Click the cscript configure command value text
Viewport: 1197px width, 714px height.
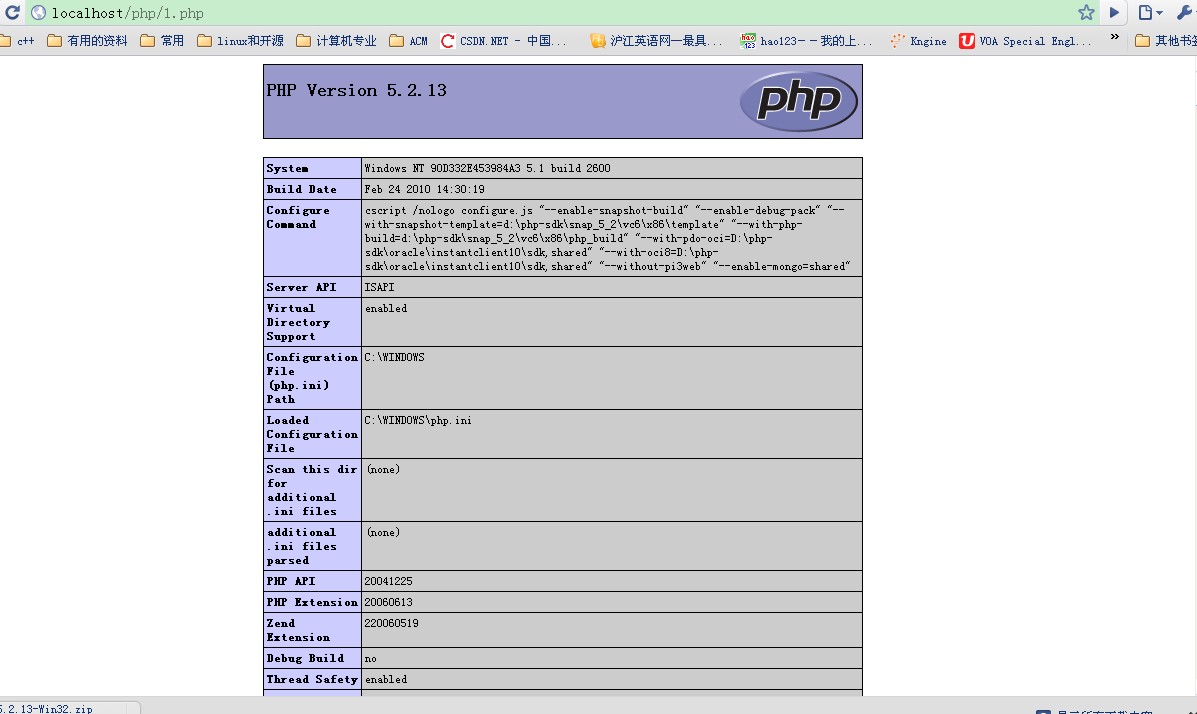pyautogui.click(x=607, y=238)
